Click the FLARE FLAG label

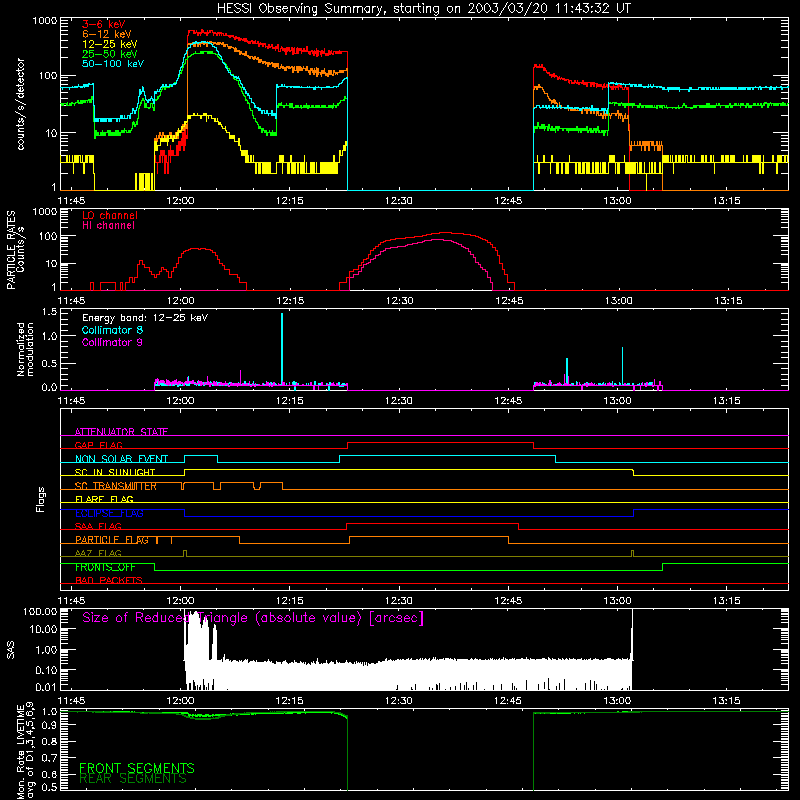coord(104,499)
